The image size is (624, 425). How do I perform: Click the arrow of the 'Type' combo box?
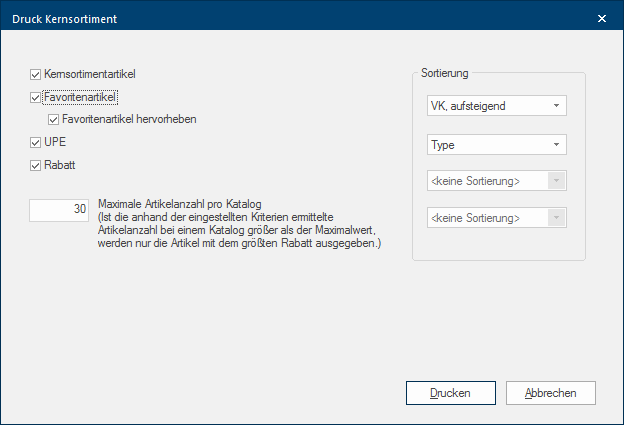(556, 145)
